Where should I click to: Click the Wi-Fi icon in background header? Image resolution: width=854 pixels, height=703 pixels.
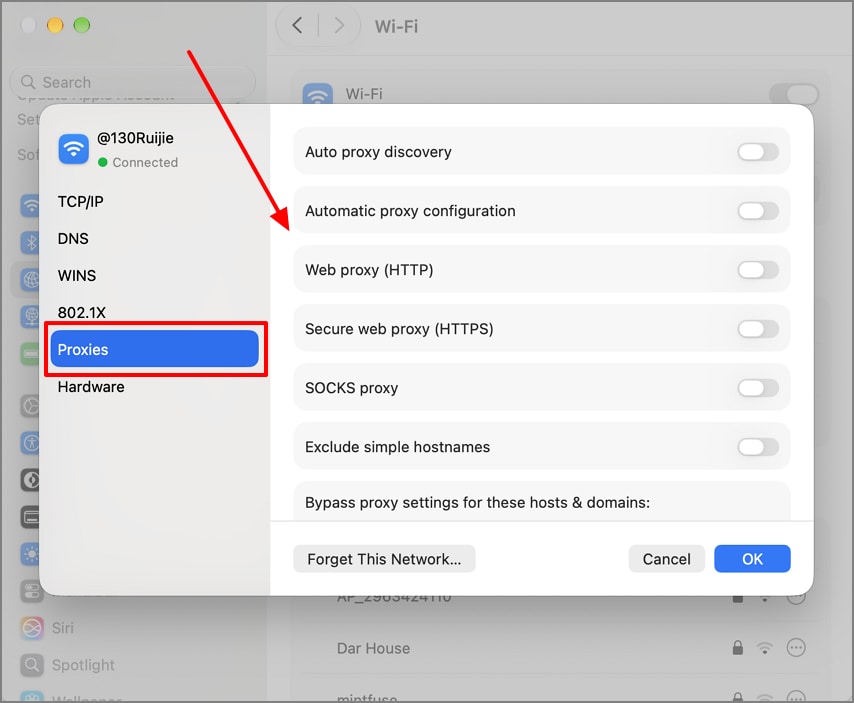click(318, 94)
